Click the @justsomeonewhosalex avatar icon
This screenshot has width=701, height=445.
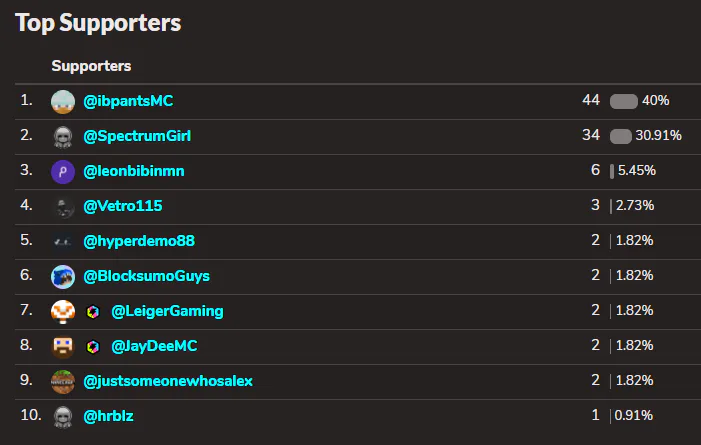[63, 381]
